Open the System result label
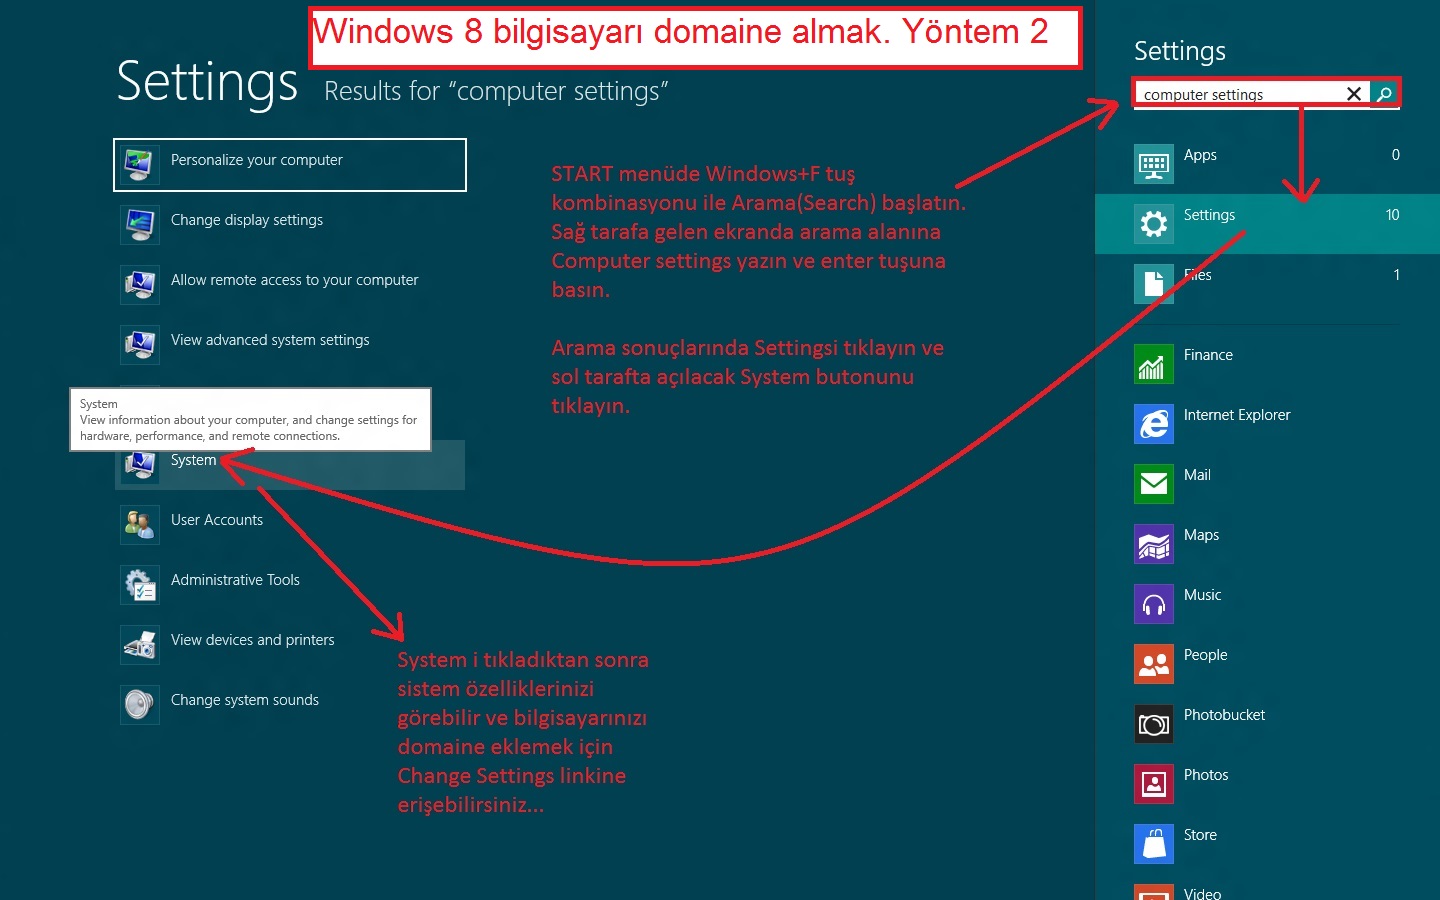 pyautogui.click(x=193, y=460)
